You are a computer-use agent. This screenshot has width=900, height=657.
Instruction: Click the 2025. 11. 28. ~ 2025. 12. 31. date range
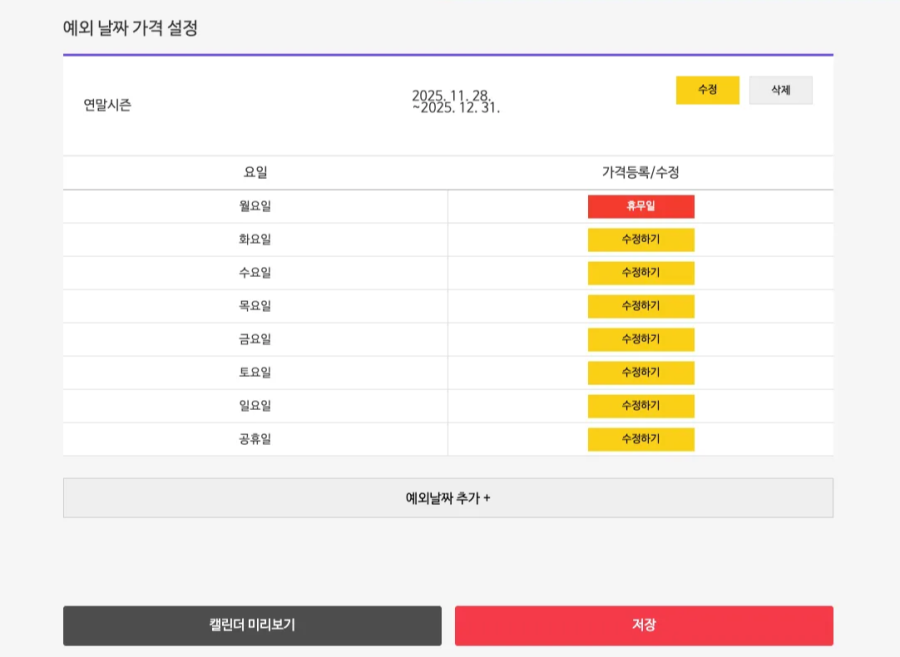456,102
